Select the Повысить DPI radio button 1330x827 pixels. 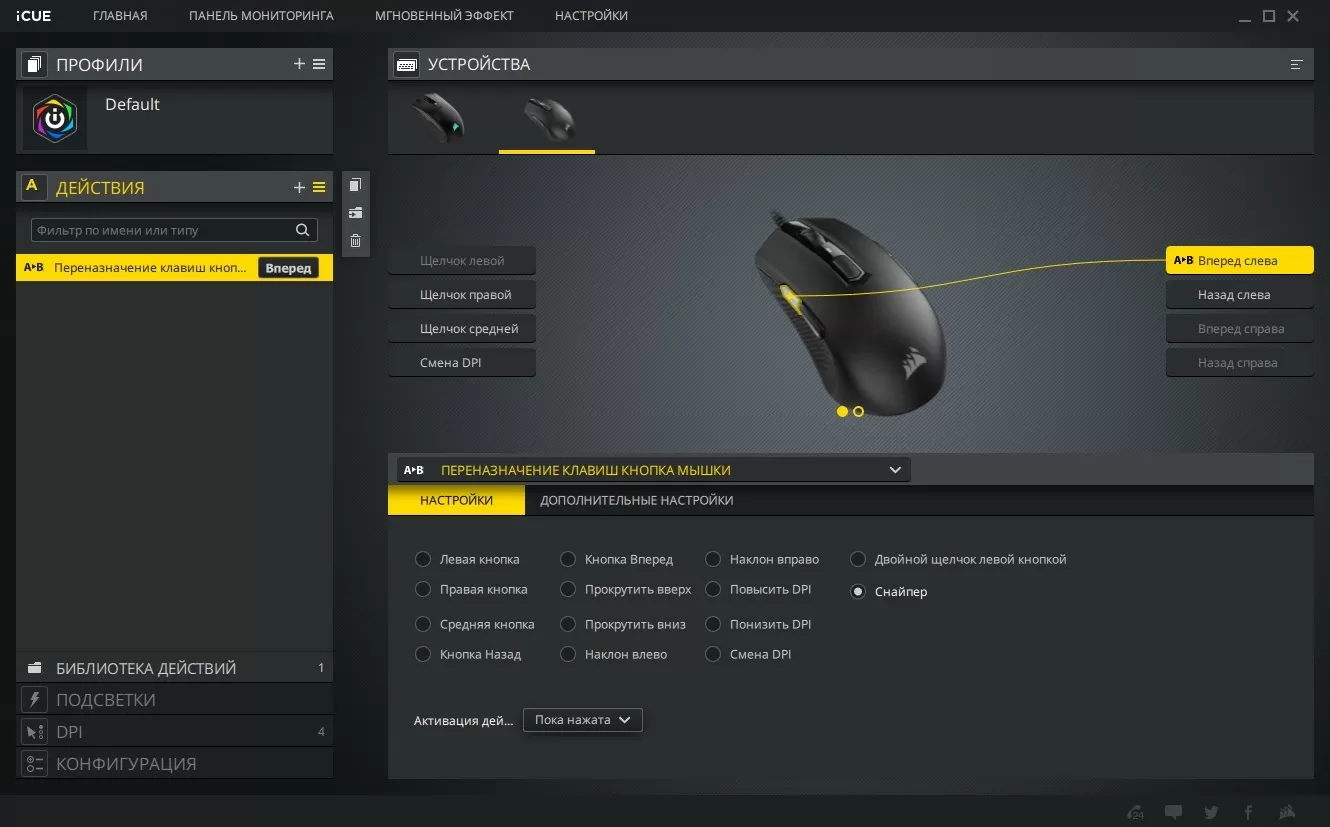point(712,589)
